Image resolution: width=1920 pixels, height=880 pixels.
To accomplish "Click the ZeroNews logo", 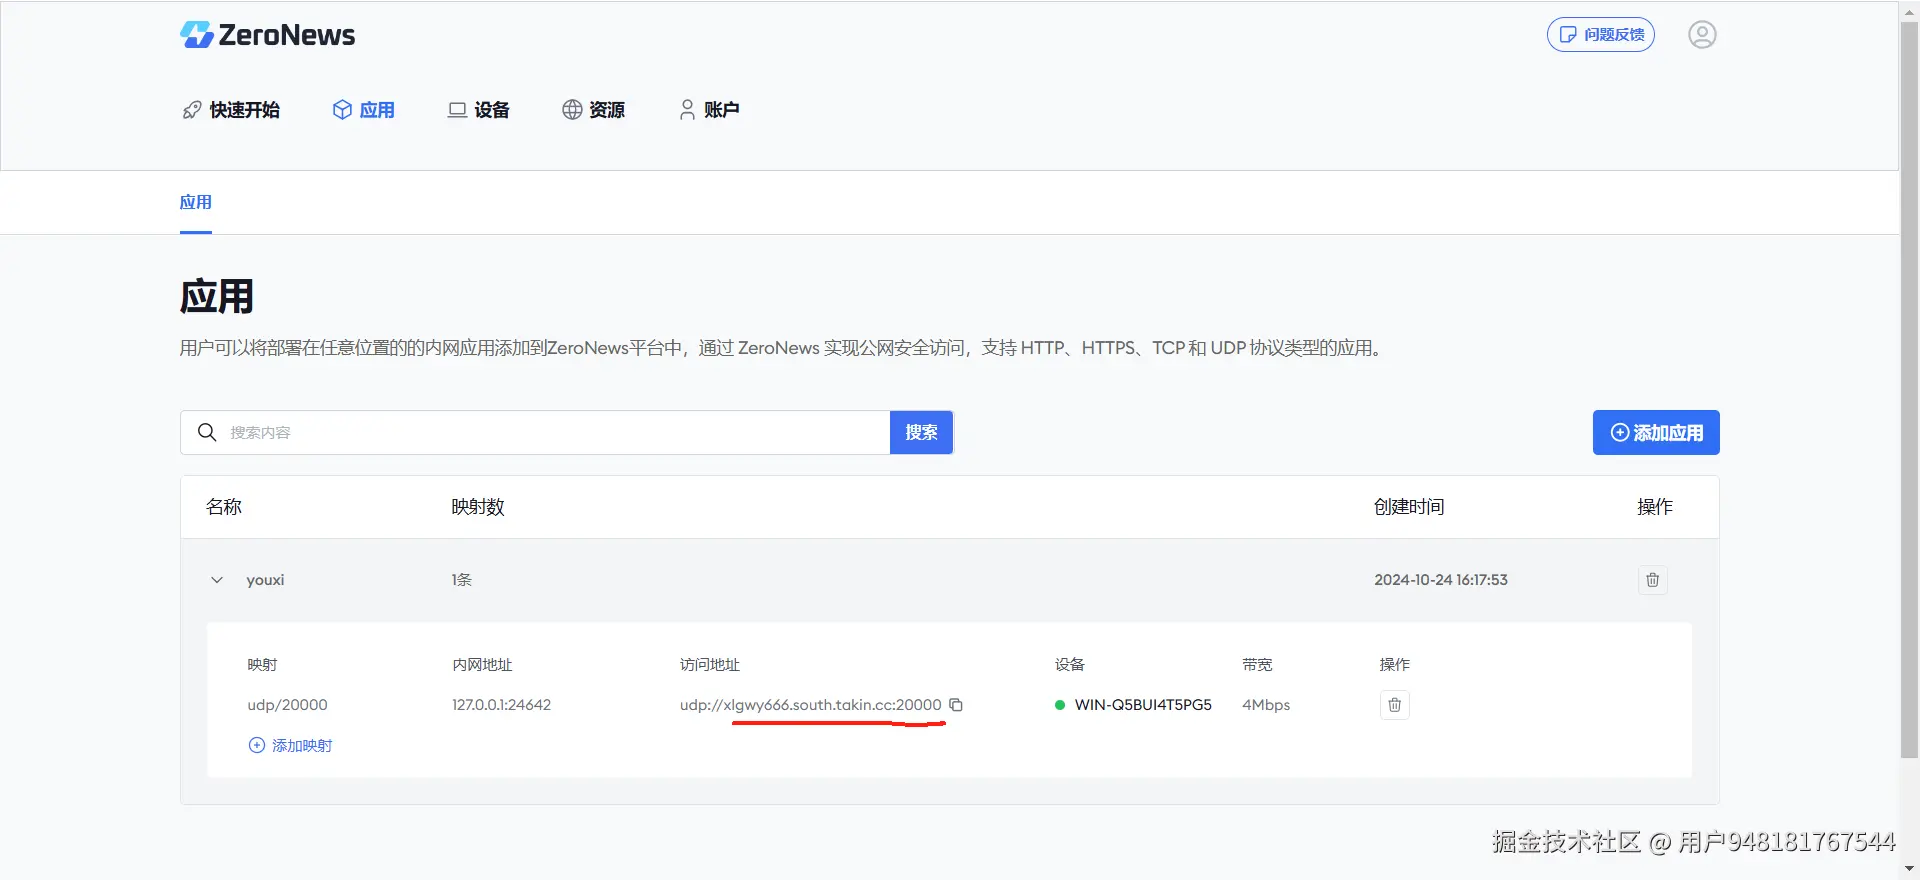I will [267, 35].
